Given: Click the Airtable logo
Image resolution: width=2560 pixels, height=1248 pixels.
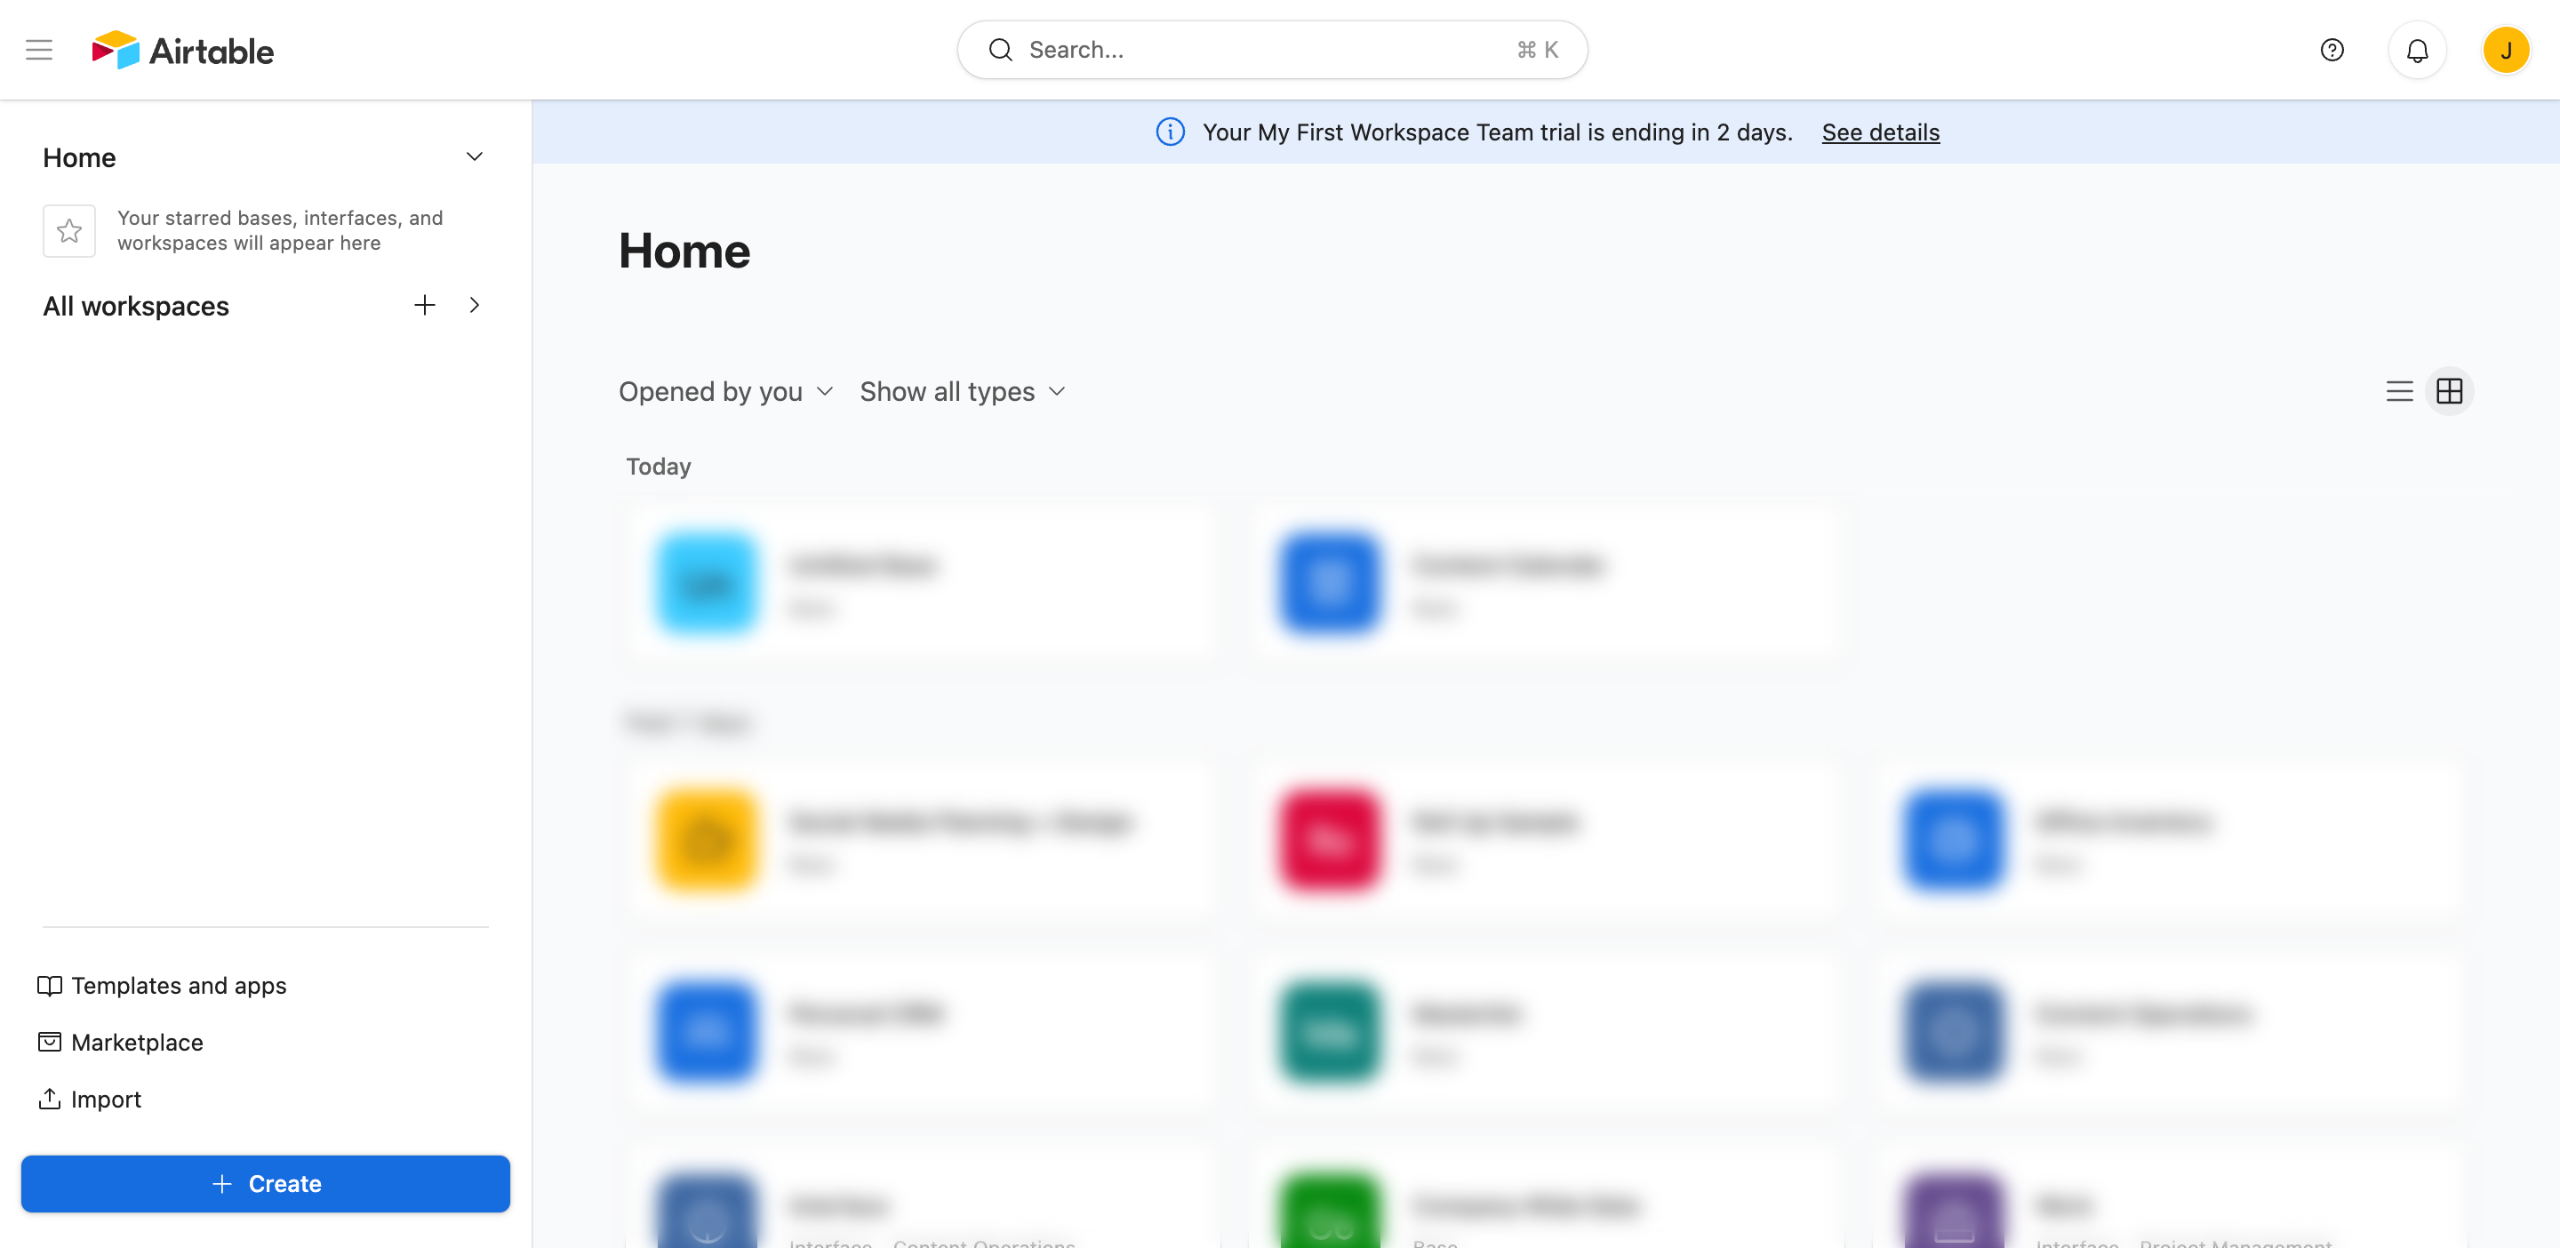Looking at the screenshot, I should point(183,50).
